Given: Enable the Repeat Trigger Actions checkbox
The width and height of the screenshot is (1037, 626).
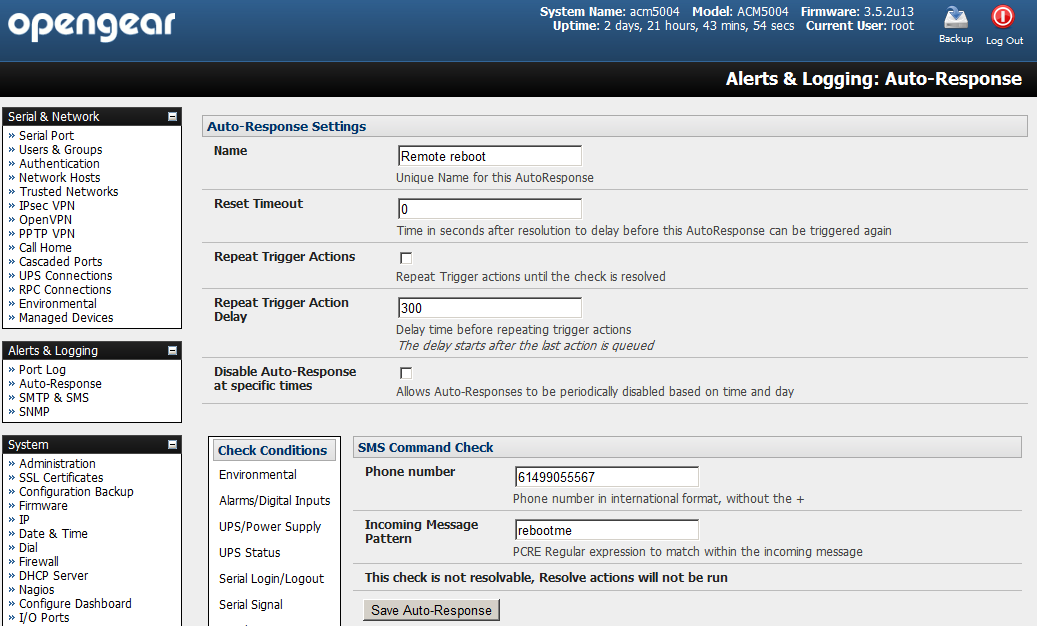Looking at the screenshot, I should tap(406, 258).
